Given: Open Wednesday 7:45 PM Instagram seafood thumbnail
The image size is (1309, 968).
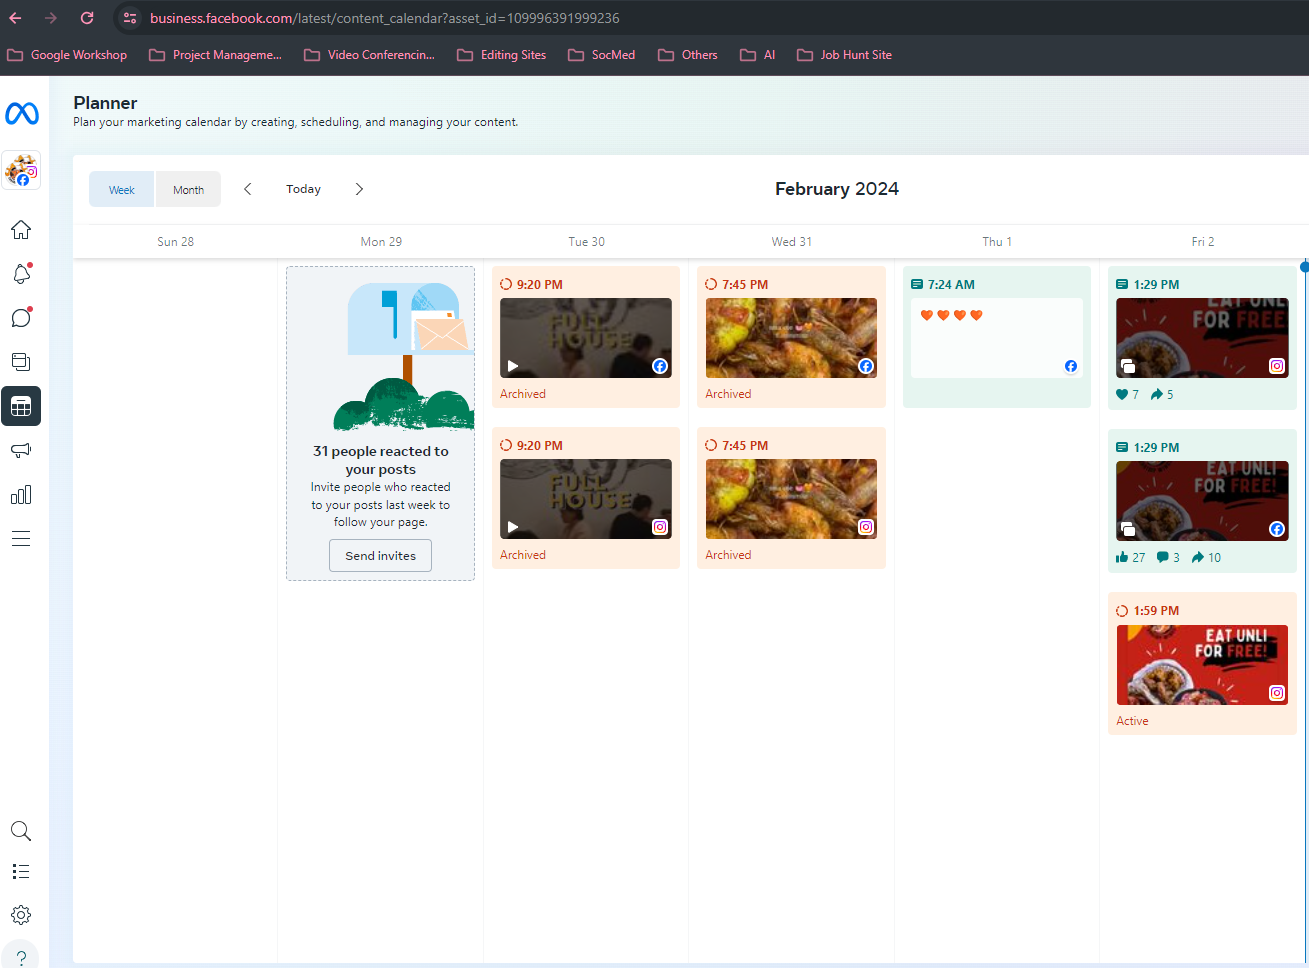Looking at the screenshot, I should coord(791,499).
